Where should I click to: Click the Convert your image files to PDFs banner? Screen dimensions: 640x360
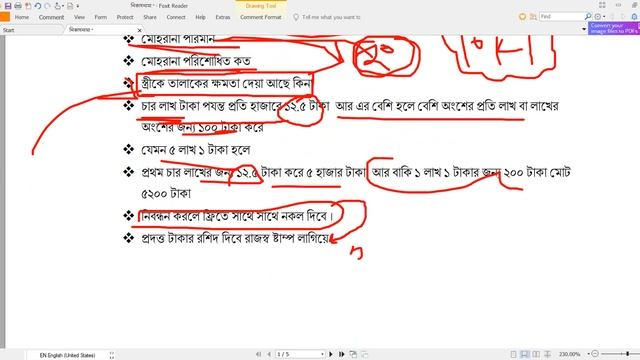click(614, 29)
